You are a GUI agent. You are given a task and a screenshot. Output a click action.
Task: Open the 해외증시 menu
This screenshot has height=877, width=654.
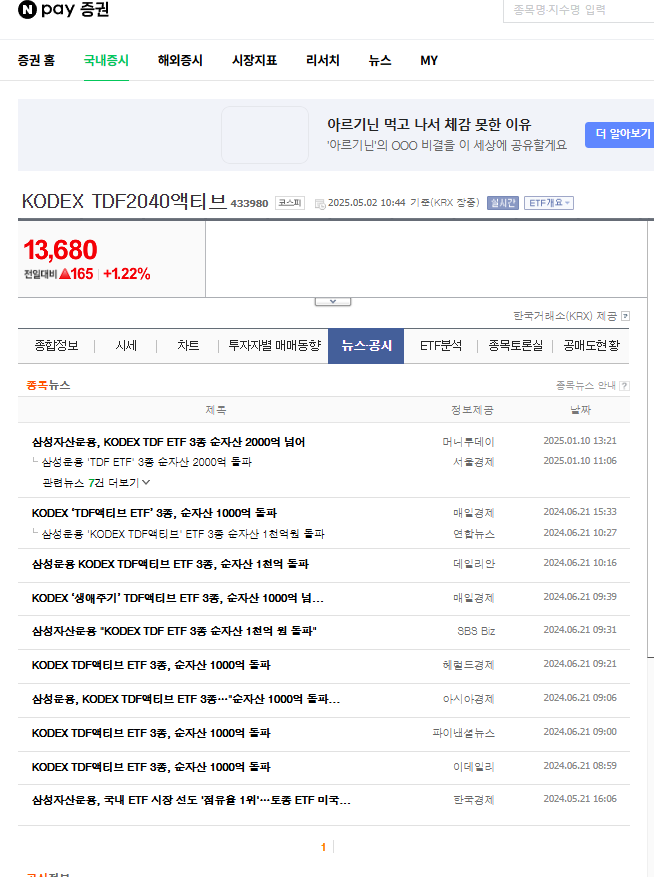pos(180,60)
